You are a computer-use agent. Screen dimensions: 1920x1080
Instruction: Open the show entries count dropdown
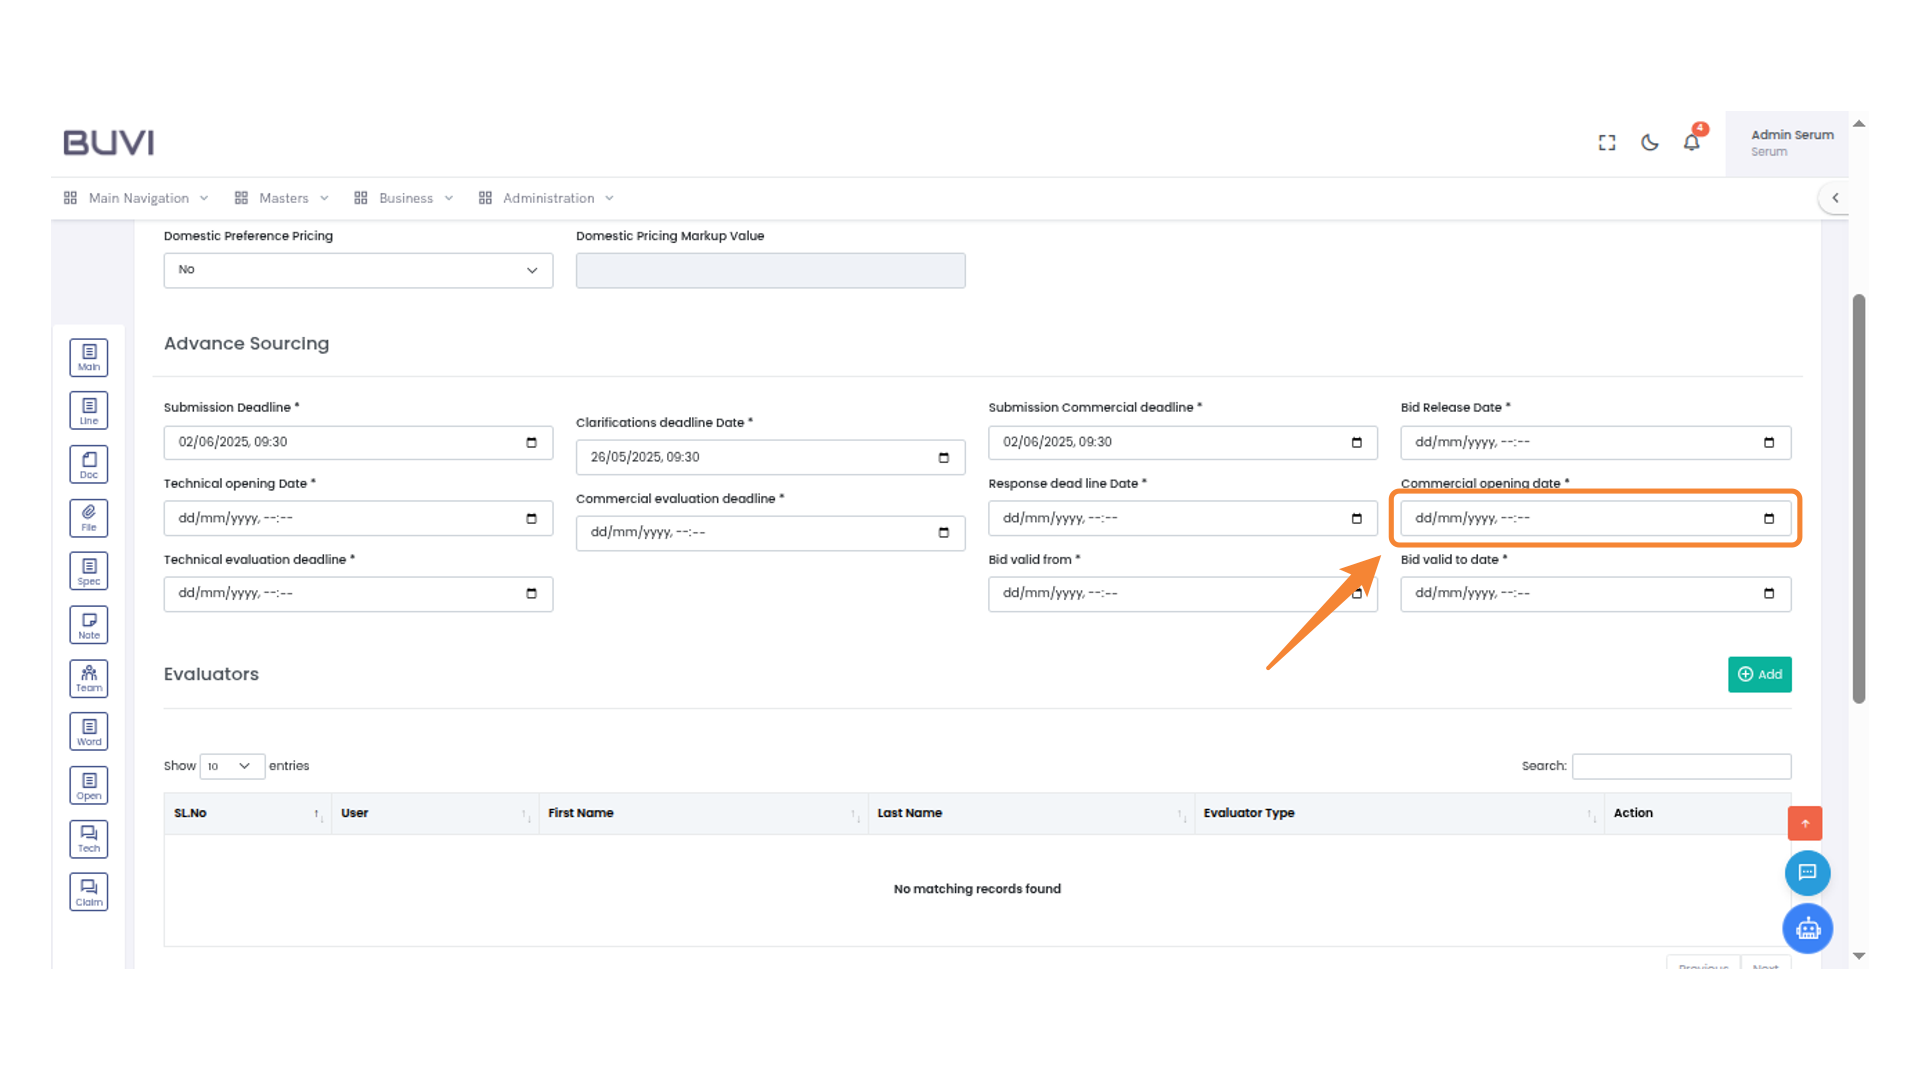pyautogui.click(x=231, y=766)
